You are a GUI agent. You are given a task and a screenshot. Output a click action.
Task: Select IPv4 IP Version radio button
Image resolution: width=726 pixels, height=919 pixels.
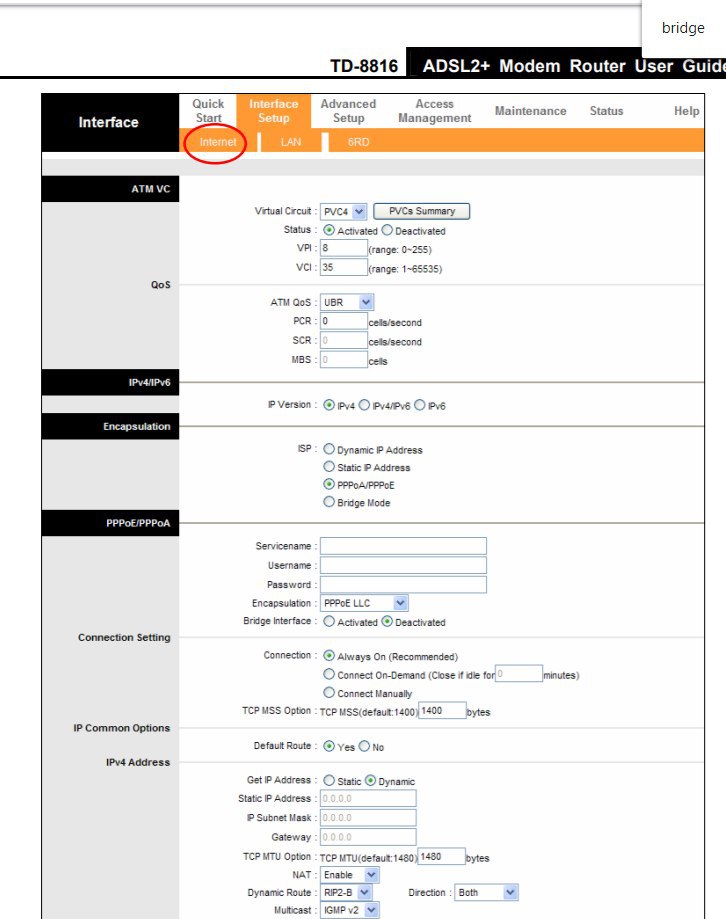pos(329,405)
